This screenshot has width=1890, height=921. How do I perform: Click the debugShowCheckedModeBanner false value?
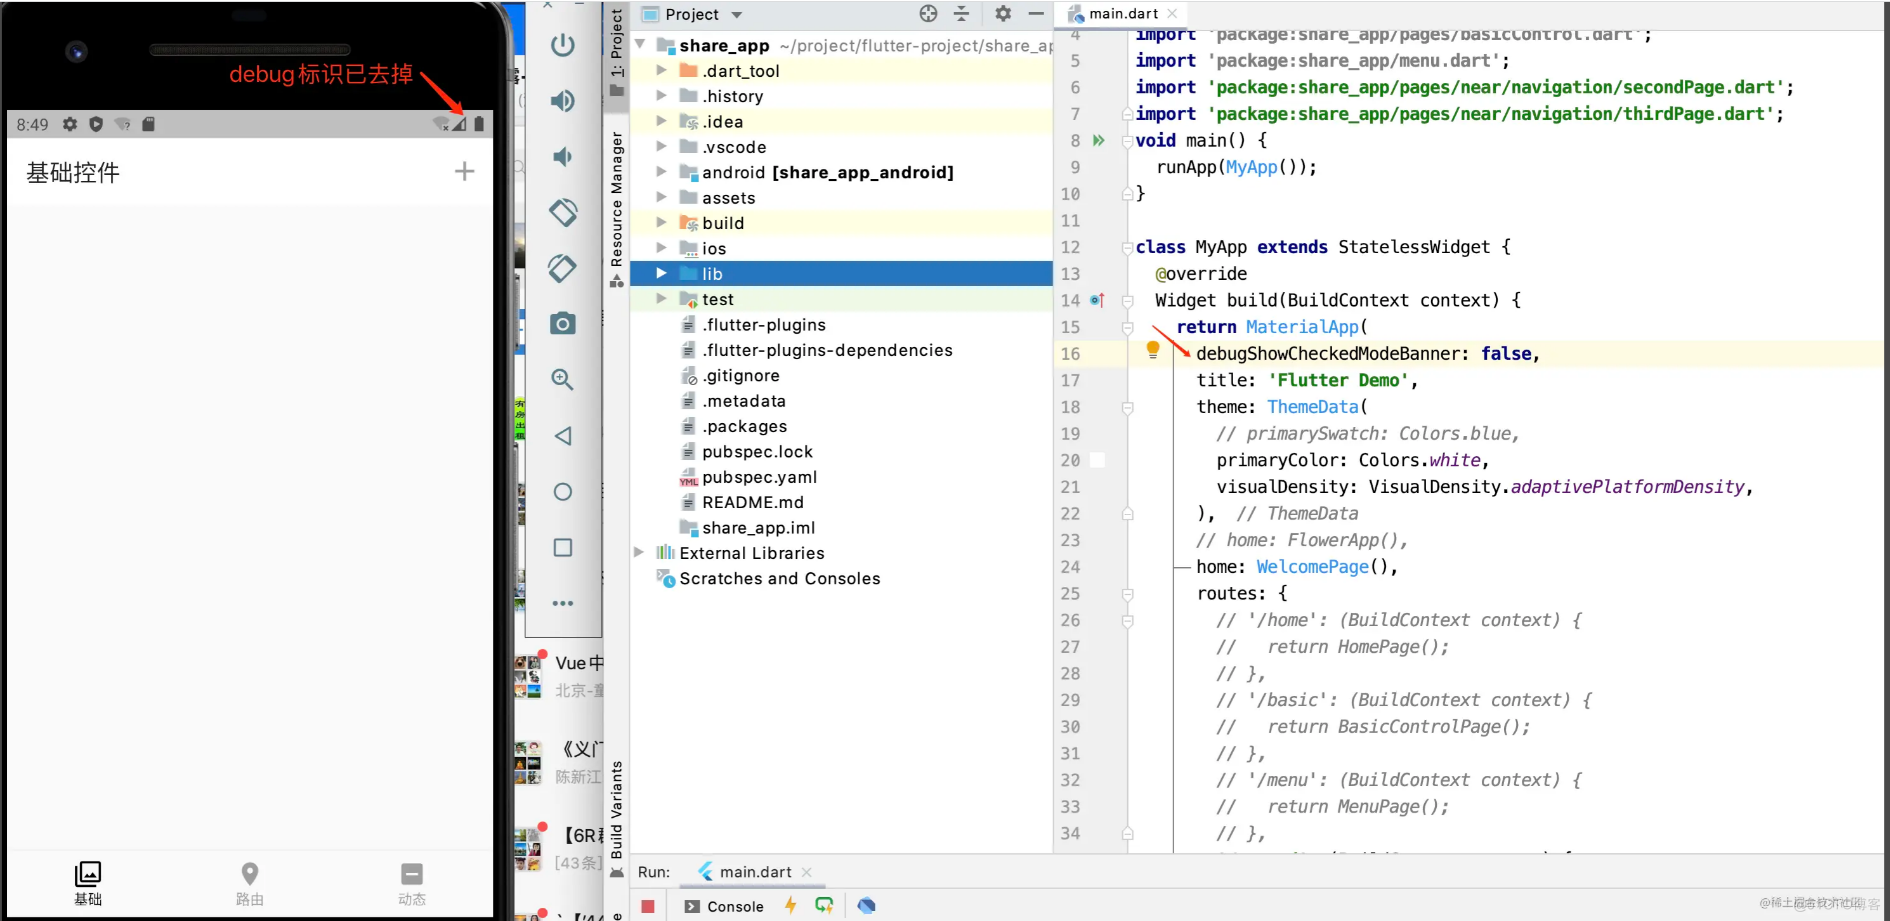tap(1506, 353)
